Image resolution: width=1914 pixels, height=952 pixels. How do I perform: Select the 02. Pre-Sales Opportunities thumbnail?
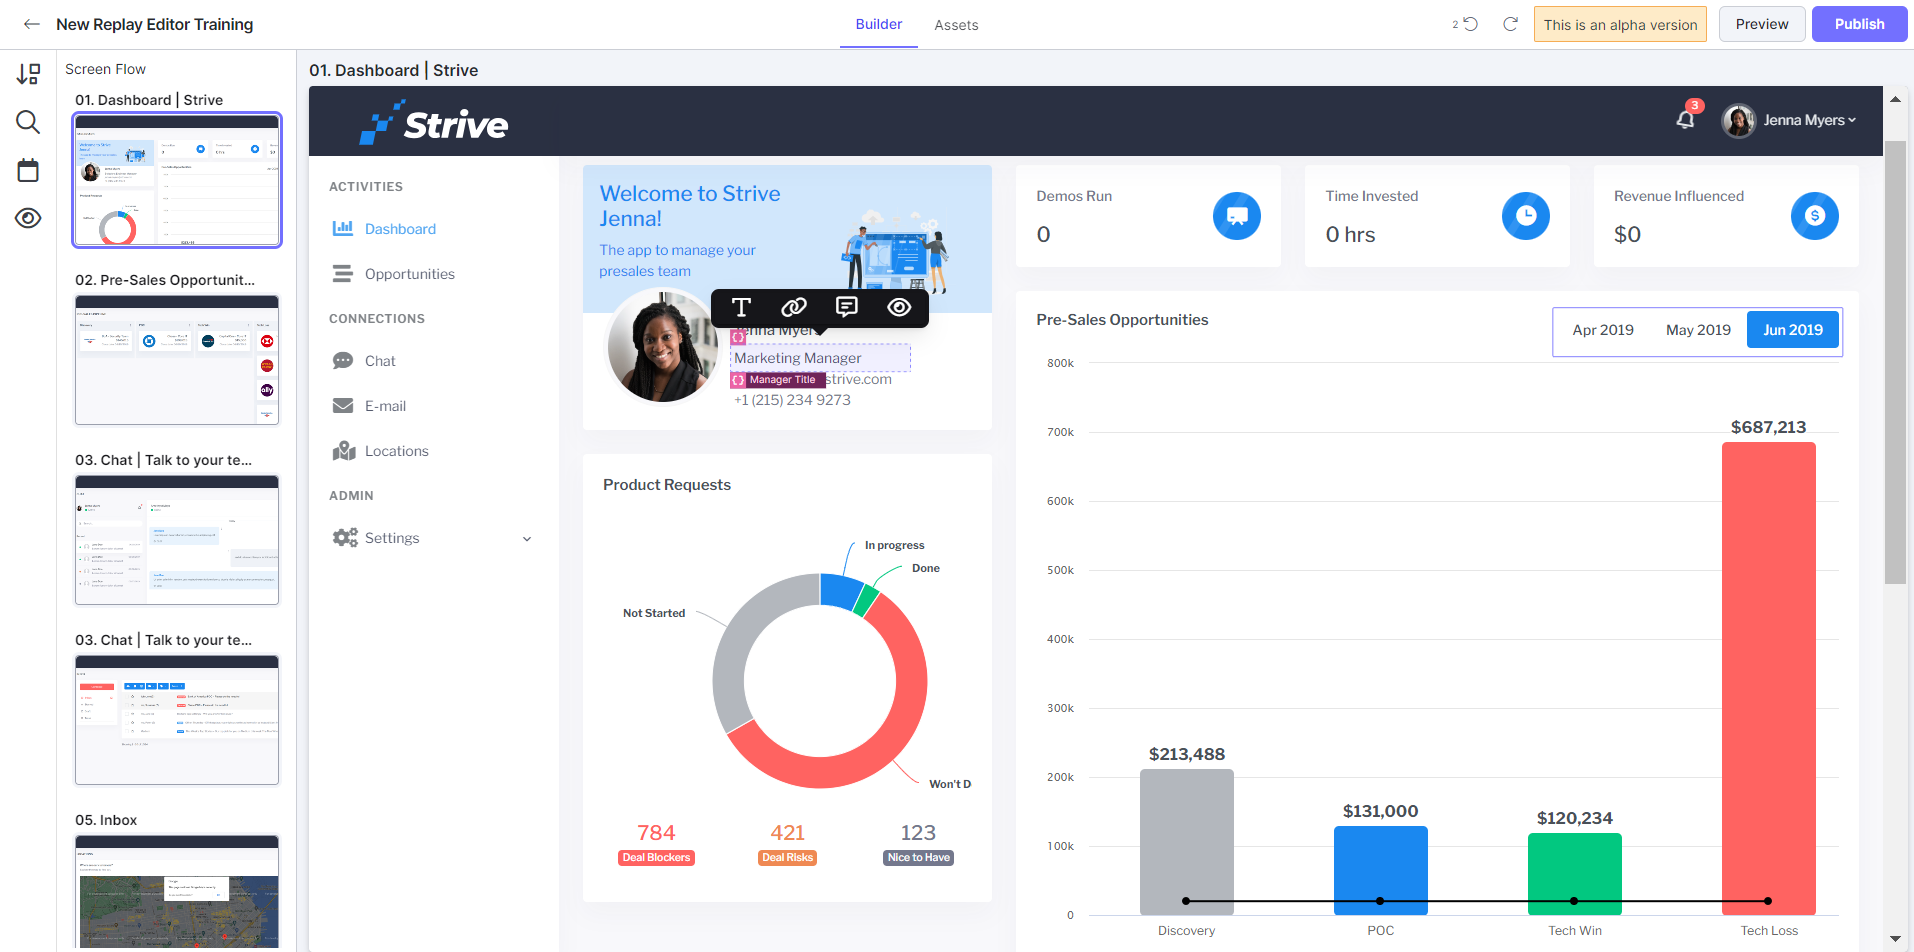click(177, 360)
